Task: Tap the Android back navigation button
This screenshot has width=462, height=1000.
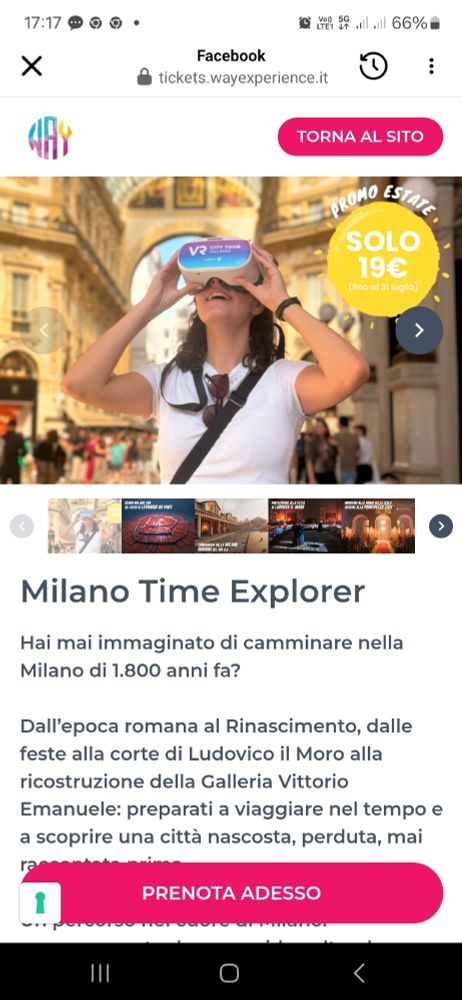Action: pyautogui.click(x=359, y=973)
